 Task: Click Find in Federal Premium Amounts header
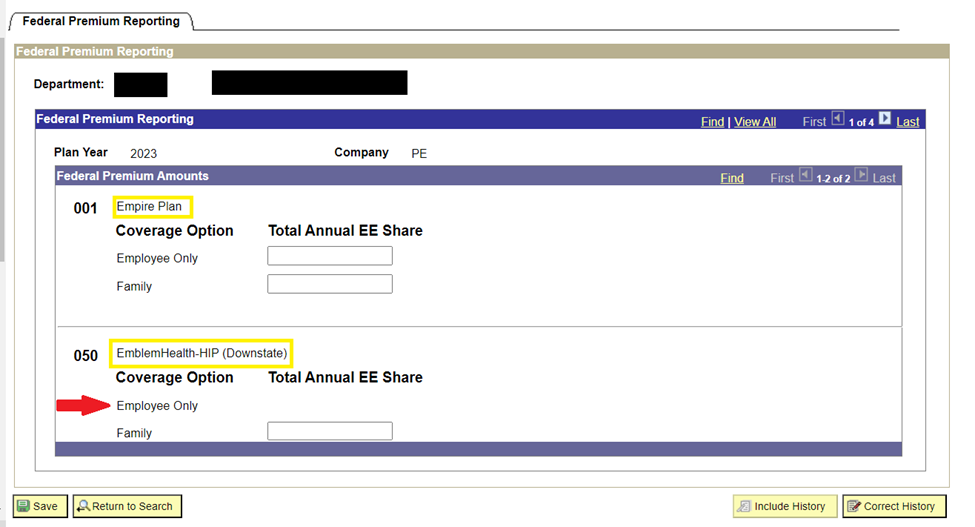coord(732,178)
